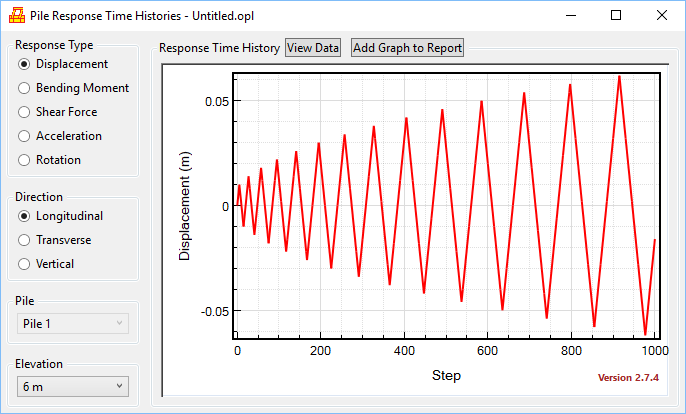Set response type to Rotation
686x414 pixels.
pyautogui.click(x=25, y=160)
